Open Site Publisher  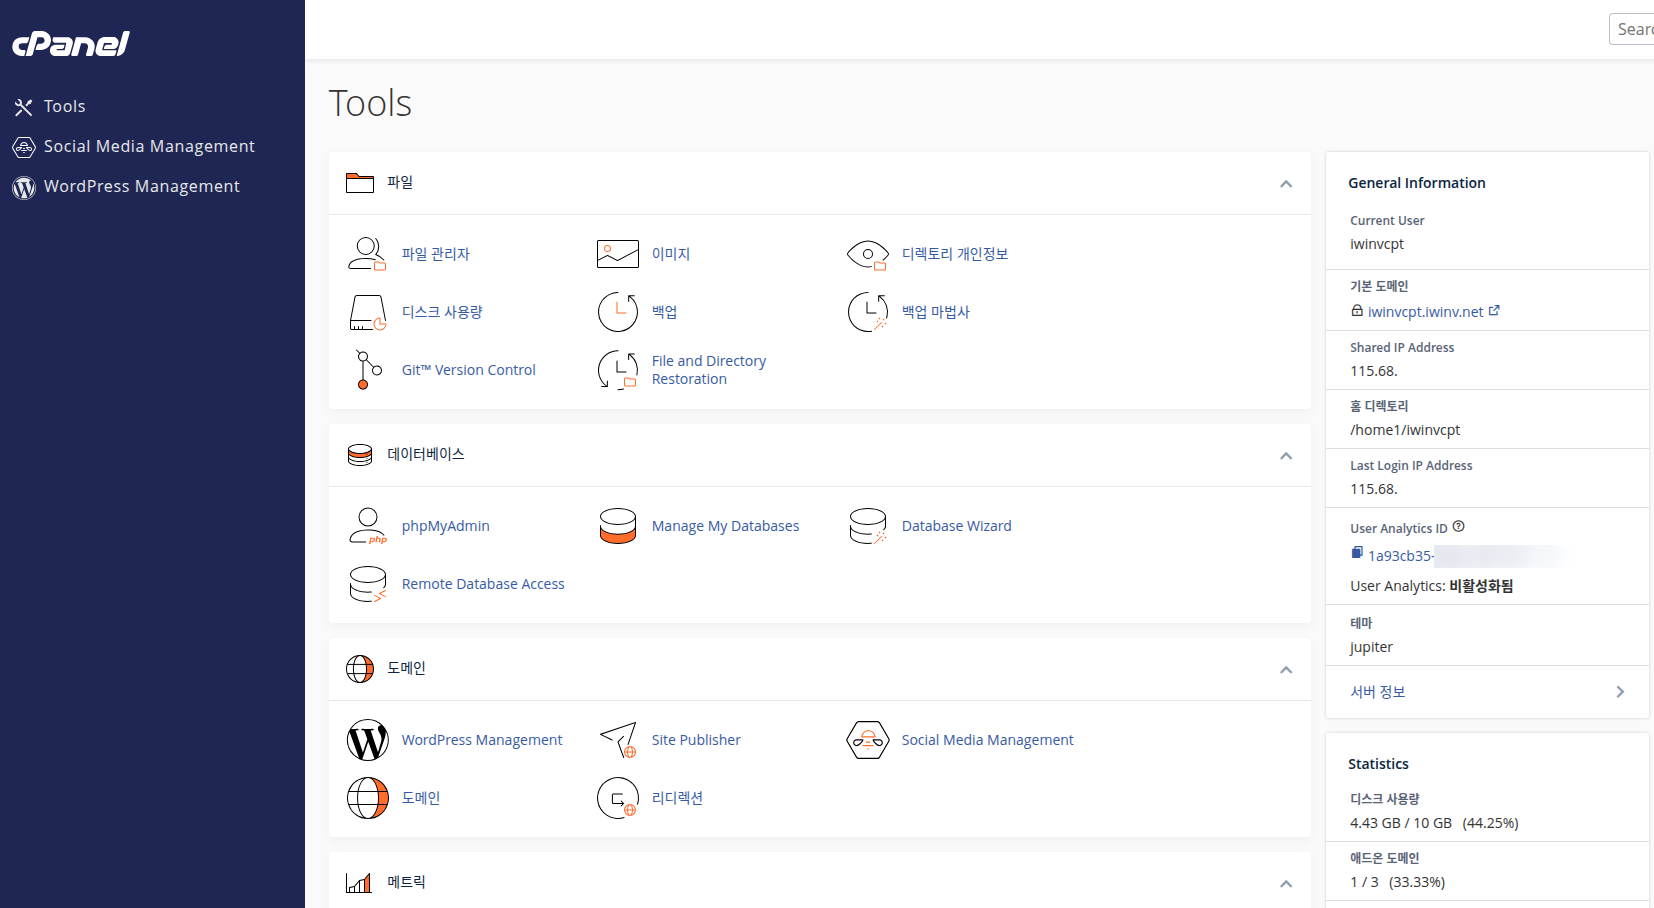695,739
